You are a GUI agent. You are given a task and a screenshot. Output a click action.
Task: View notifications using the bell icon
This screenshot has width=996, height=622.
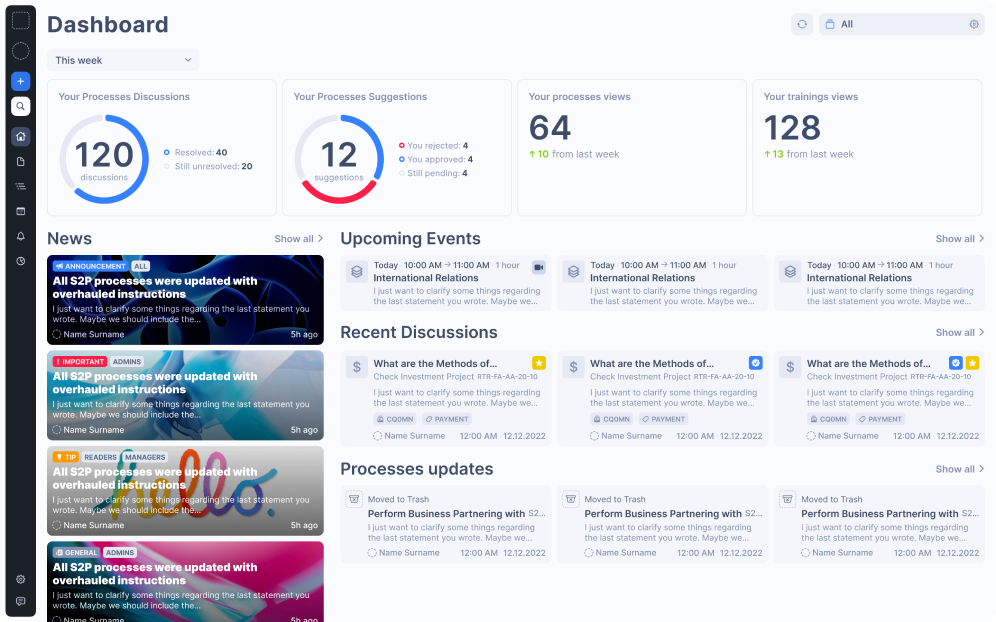[20, 236]
